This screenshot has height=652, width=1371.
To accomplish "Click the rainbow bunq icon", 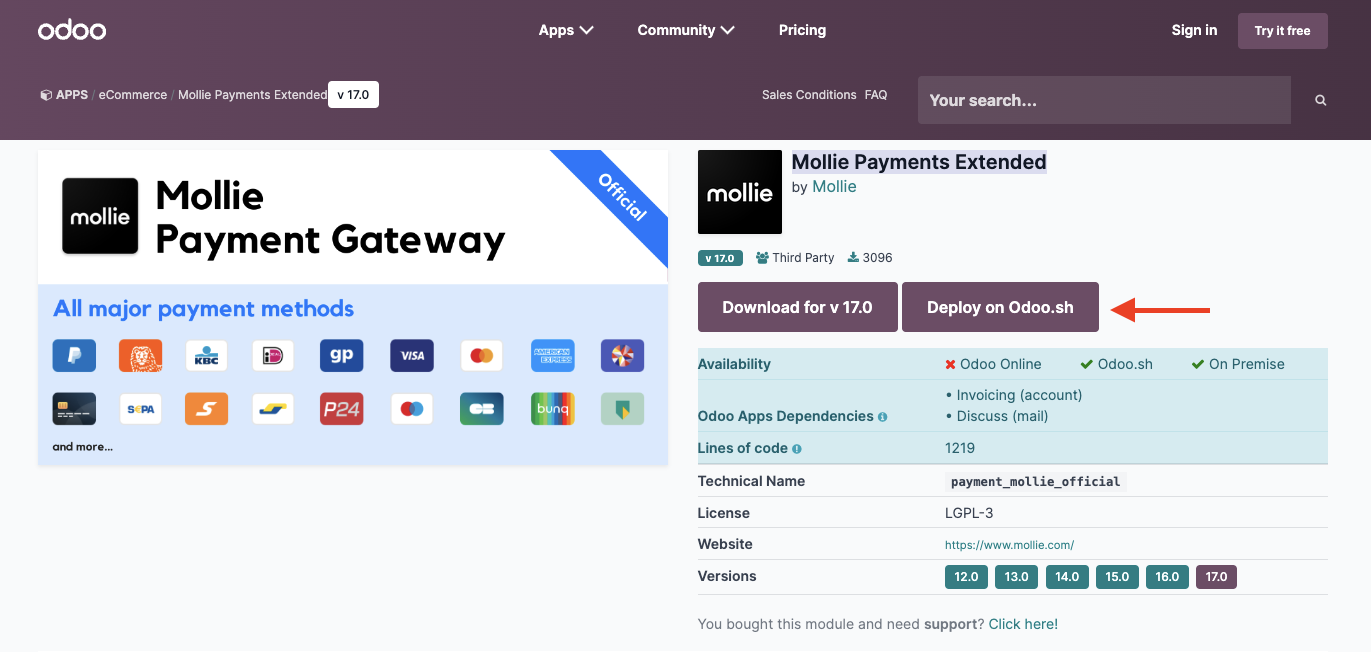I will 553,408.
